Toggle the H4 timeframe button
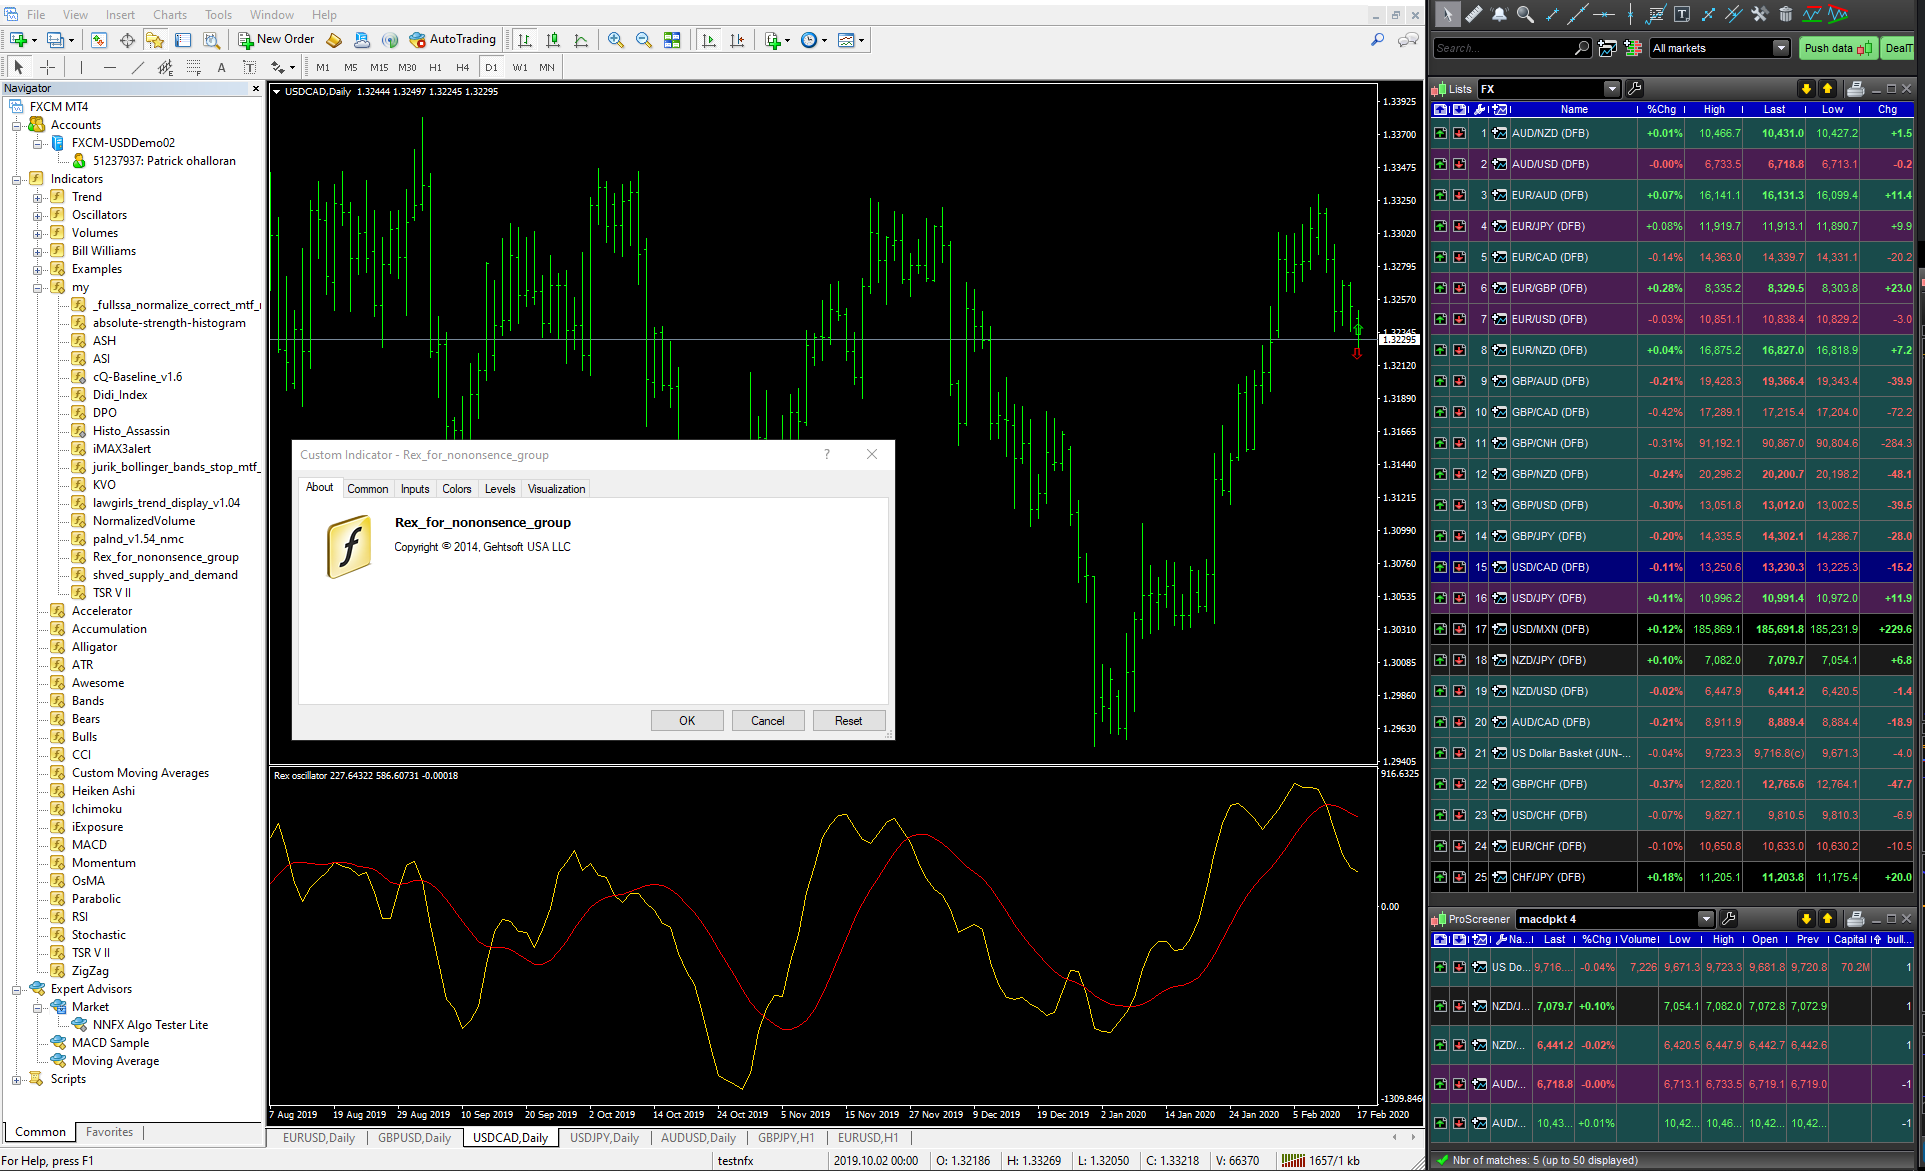The image size is (1925, 1171). click(x=462, y=67)
